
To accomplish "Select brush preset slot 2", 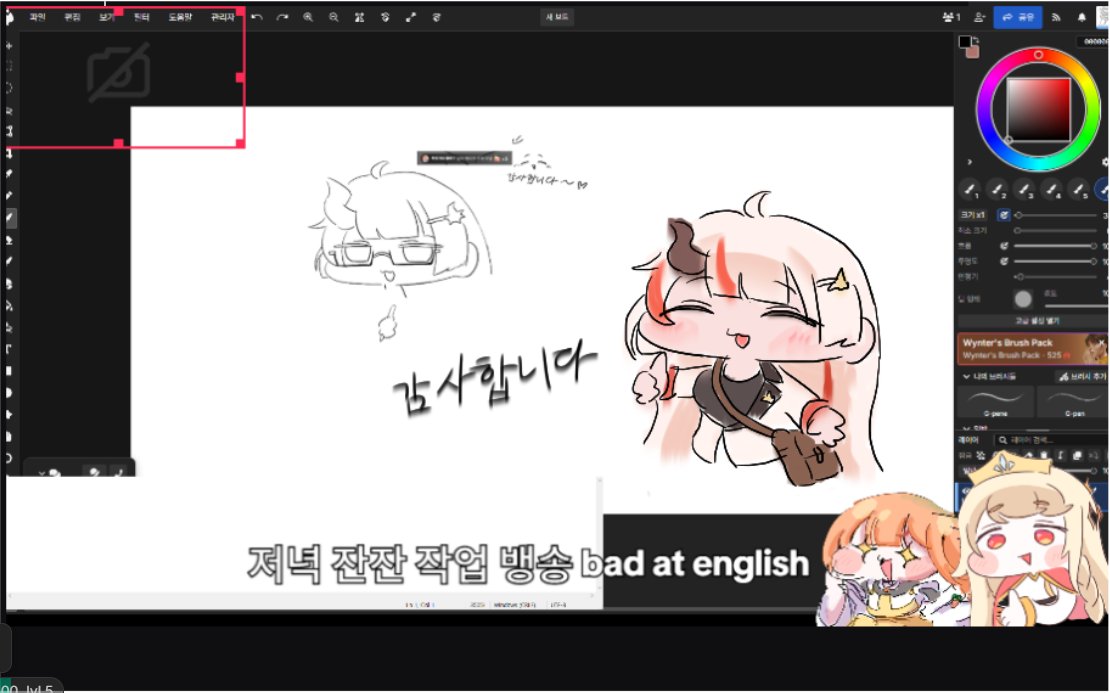I will [997, 190].
